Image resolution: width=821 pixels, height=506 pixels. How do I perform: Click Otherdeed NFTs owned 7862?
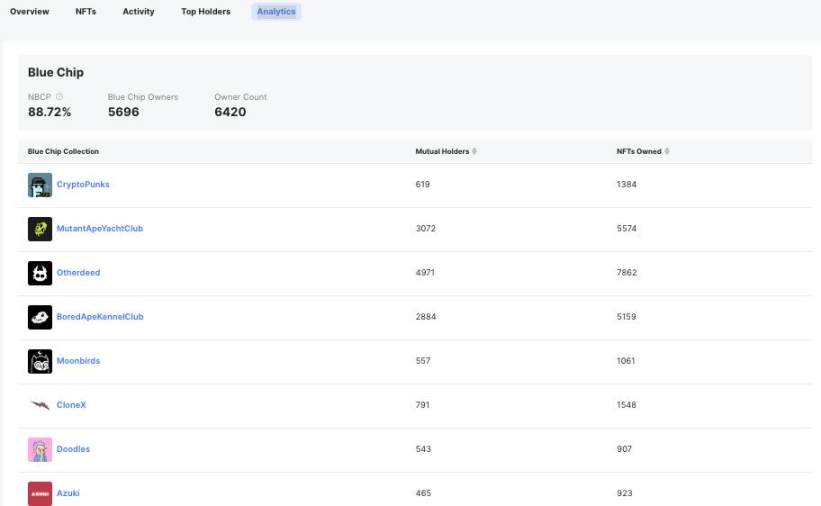pos(627,272)
